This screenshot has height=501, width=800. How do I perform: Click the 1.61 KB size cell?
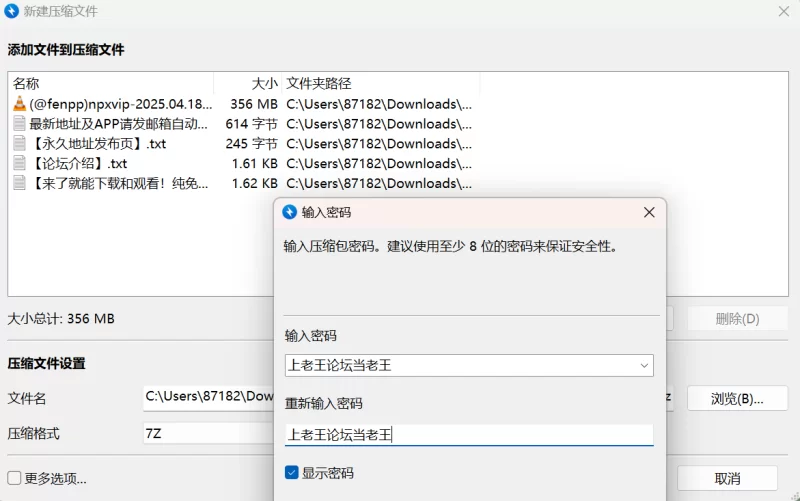[x=255, y=164]
